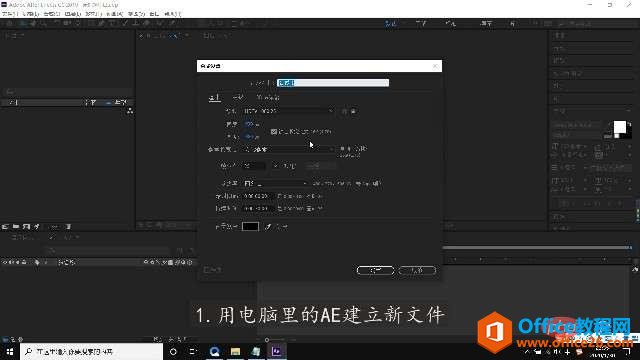Open the Preset dropdown
The width and height of the screenshot is (640, 360).
click(288, 111)
